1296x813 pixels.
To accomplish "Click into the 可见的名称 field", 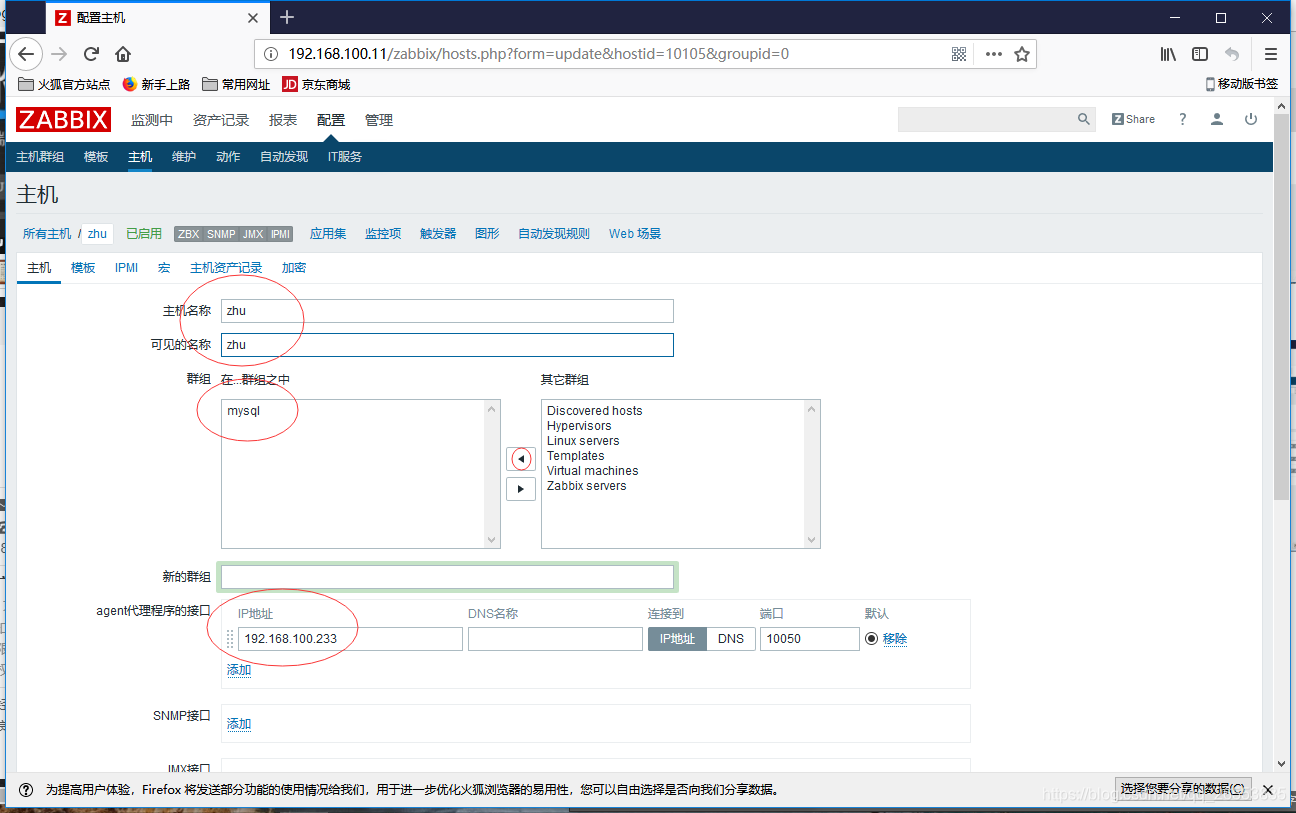I will click(x=447, y=345).
